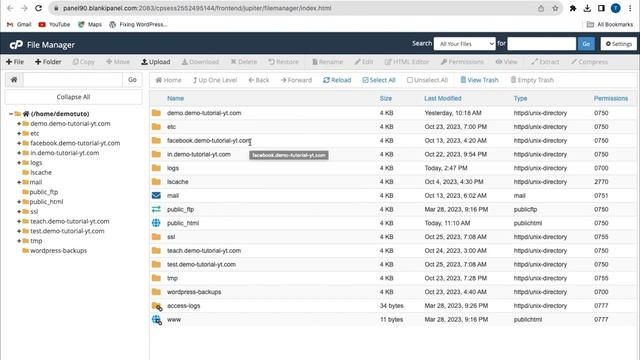The height and width of the screenshot is (360, 640).
Task: Click the www globe link icon
Action: (157, 320)
